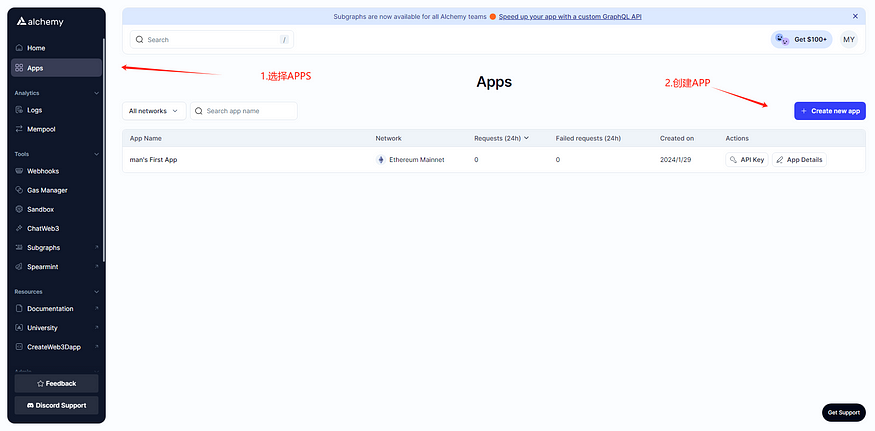Collapse the Analytics section
The height and width of the screenshot is (431, 875).
(96, 93)
